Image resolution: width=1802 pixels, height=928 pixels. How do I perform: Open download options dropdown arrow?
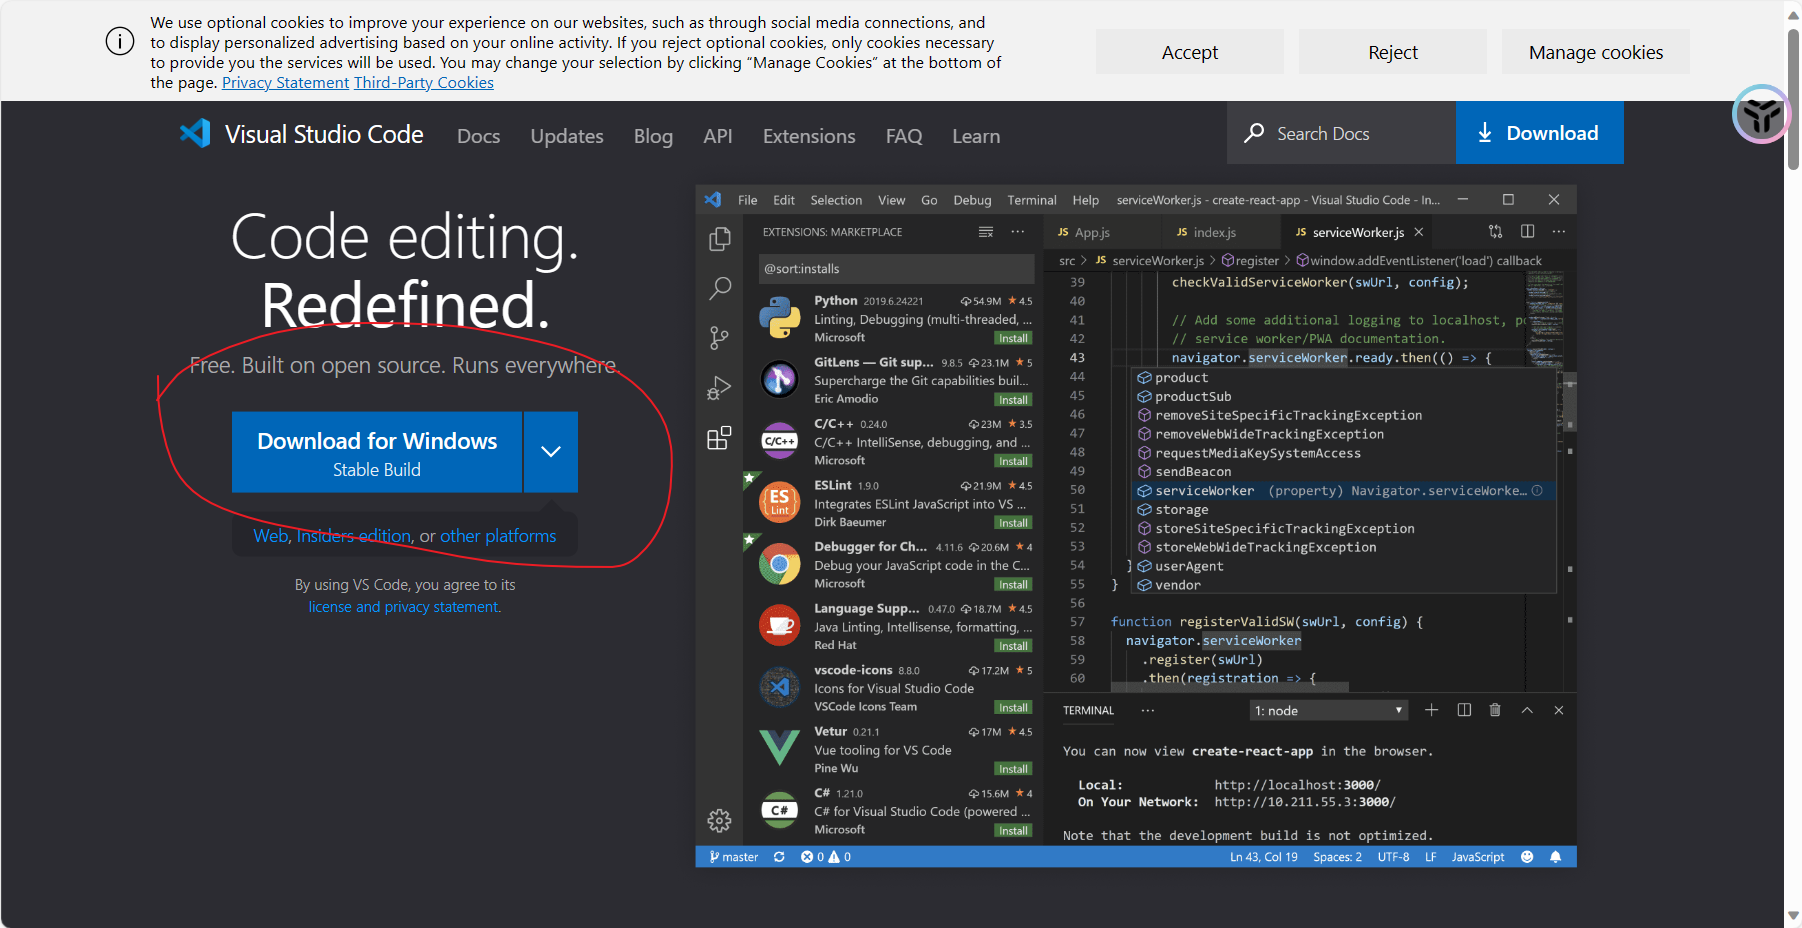[x=551, y=452]
